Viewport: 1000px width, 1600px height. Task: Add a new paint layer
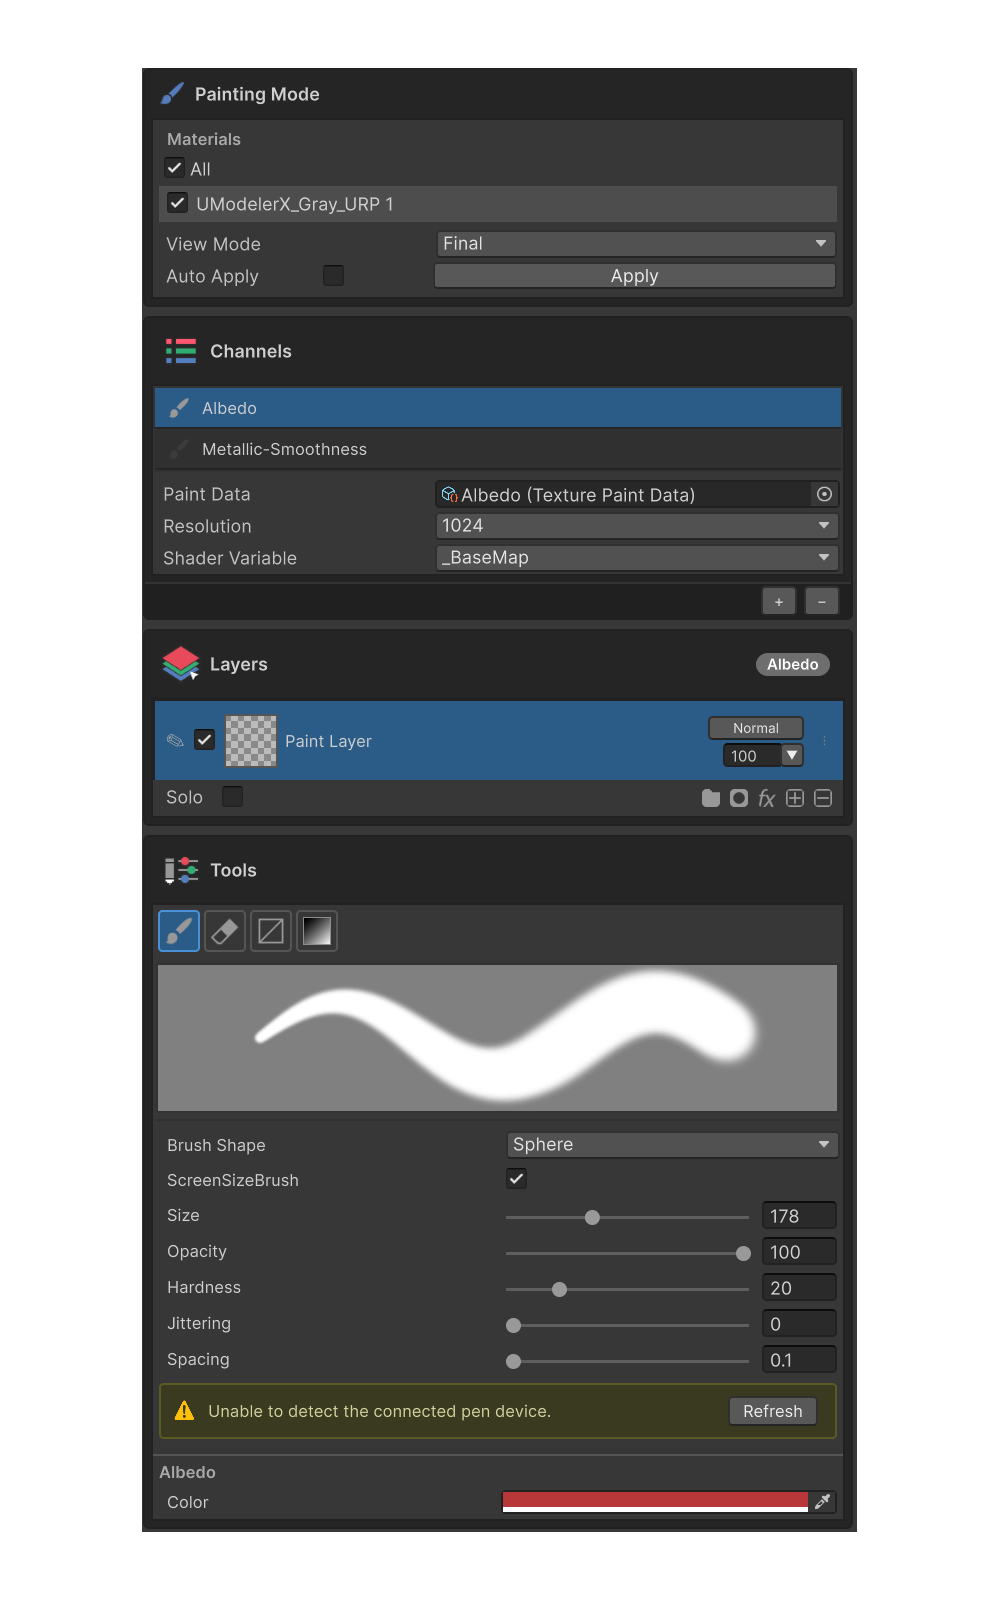click(x=795, y=798)
